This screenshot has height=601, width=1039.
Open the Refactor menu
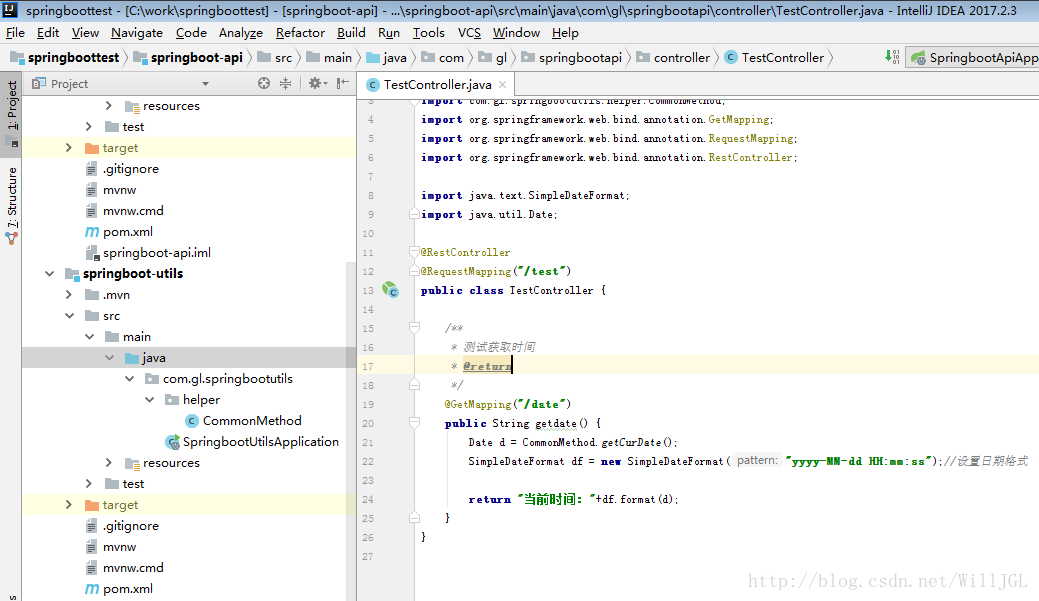pyautogui.click(x=300, y=33)
